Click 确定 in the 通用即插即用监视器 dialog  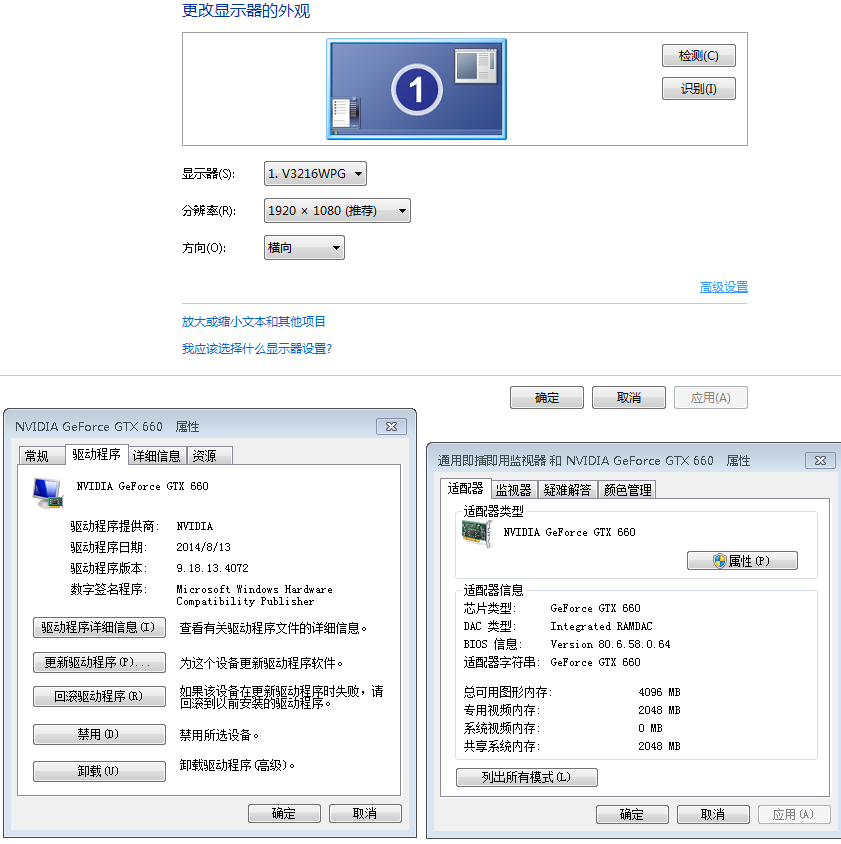632,814
